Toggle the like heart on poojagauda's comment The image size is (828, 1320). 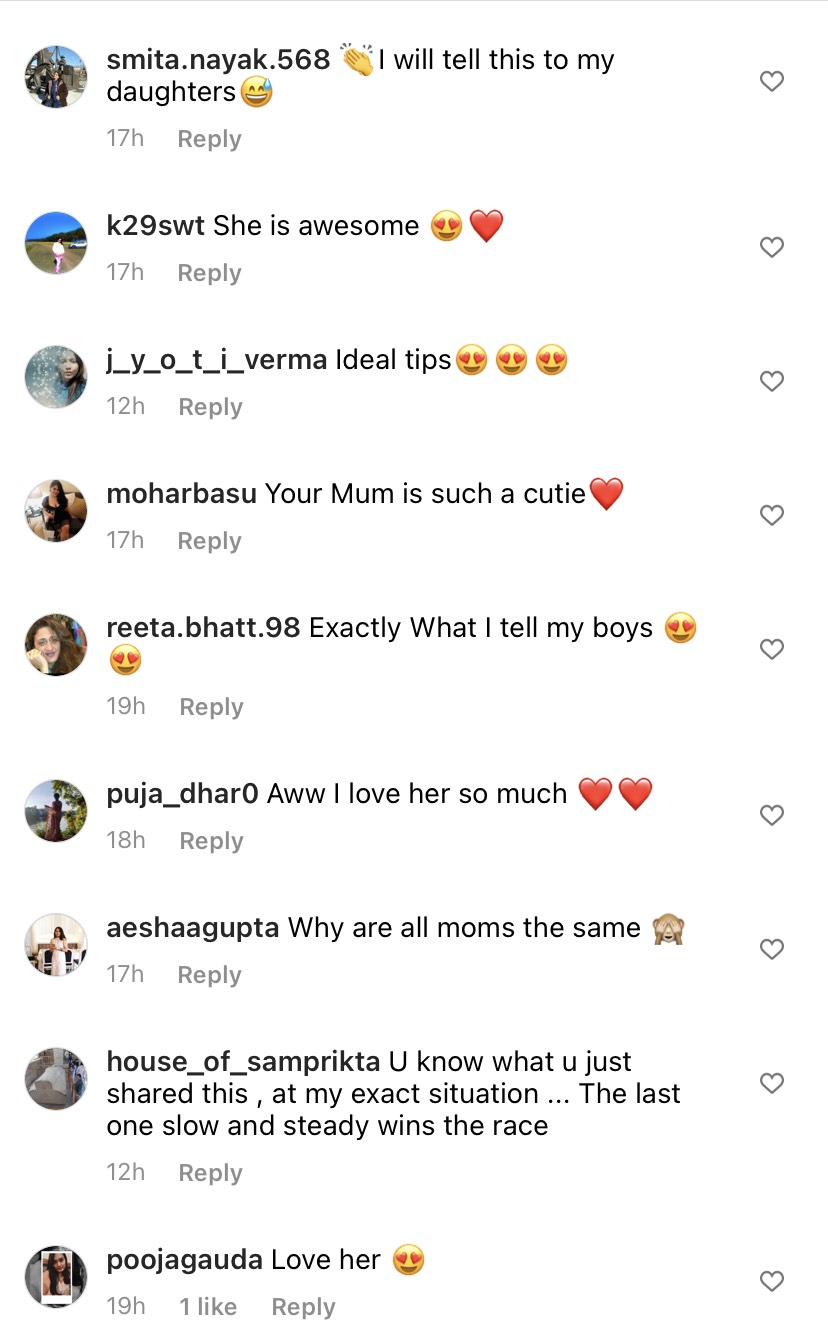[x=772, y=1281]
